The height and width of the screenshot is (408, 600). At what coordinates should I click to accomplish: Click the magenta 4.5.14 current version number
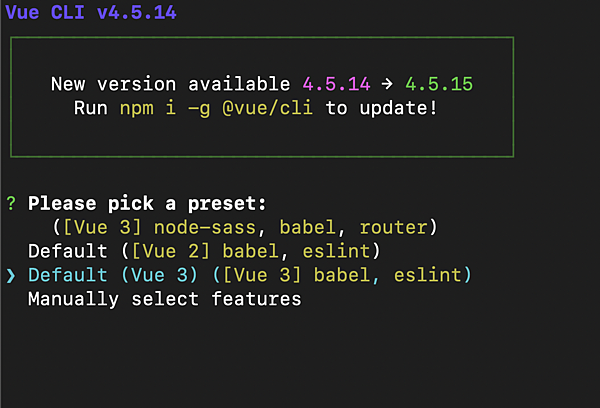tap(336, 84)
